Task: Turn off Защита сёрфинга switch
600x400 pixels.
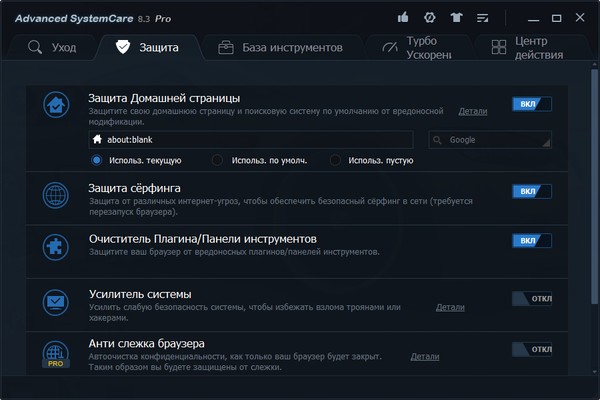Action: tap(532, 191)
